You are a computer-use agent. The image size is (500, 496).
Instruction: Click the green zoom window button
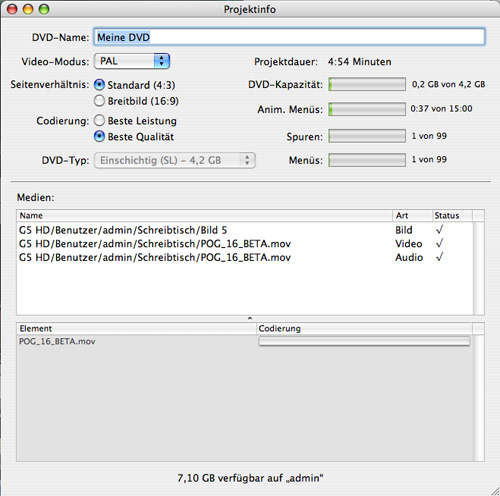tap(44, 9)
